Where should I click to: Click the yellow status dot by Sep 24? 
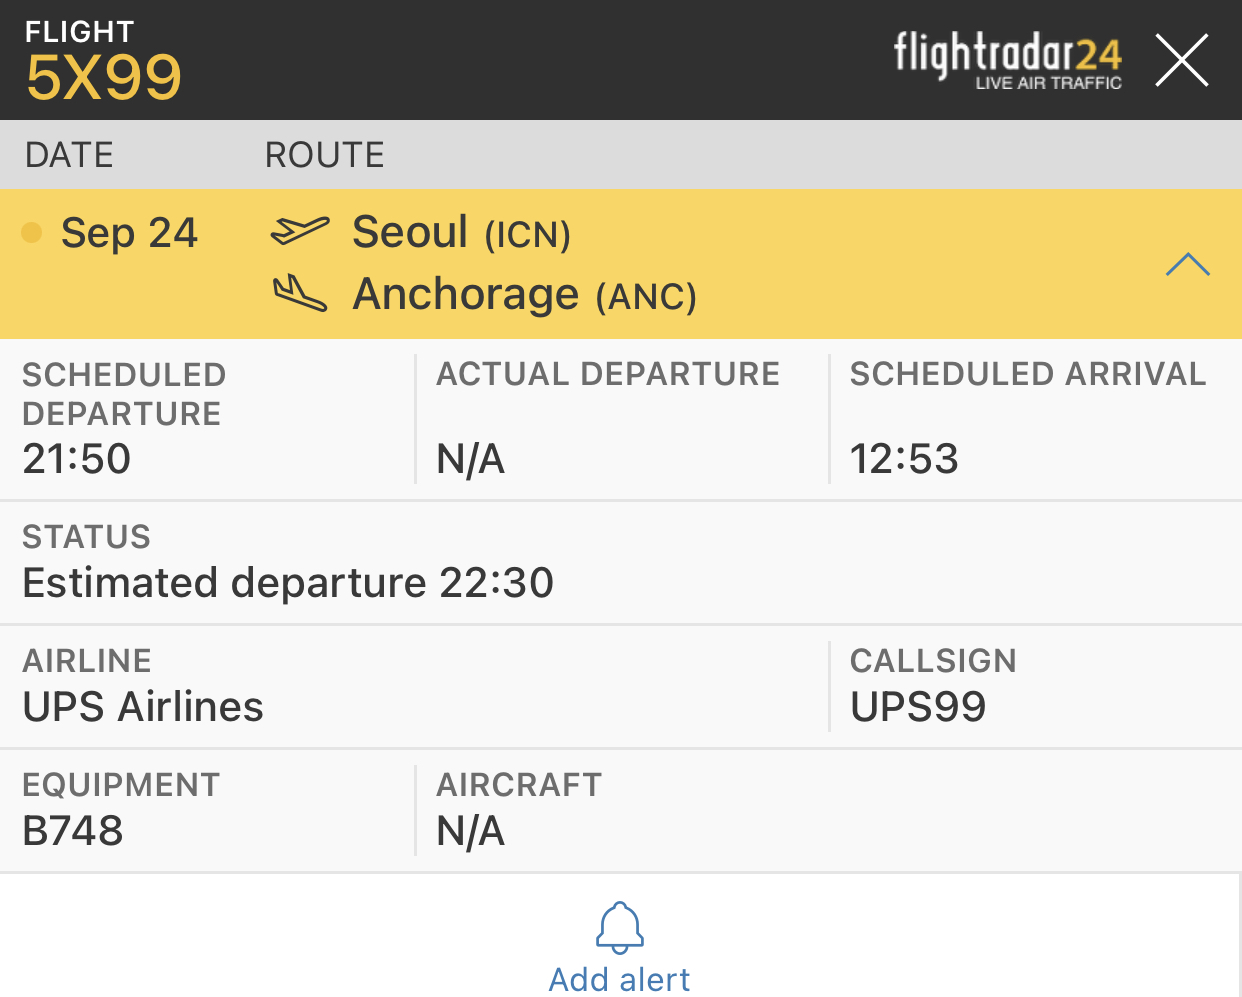tap(32, 233)
